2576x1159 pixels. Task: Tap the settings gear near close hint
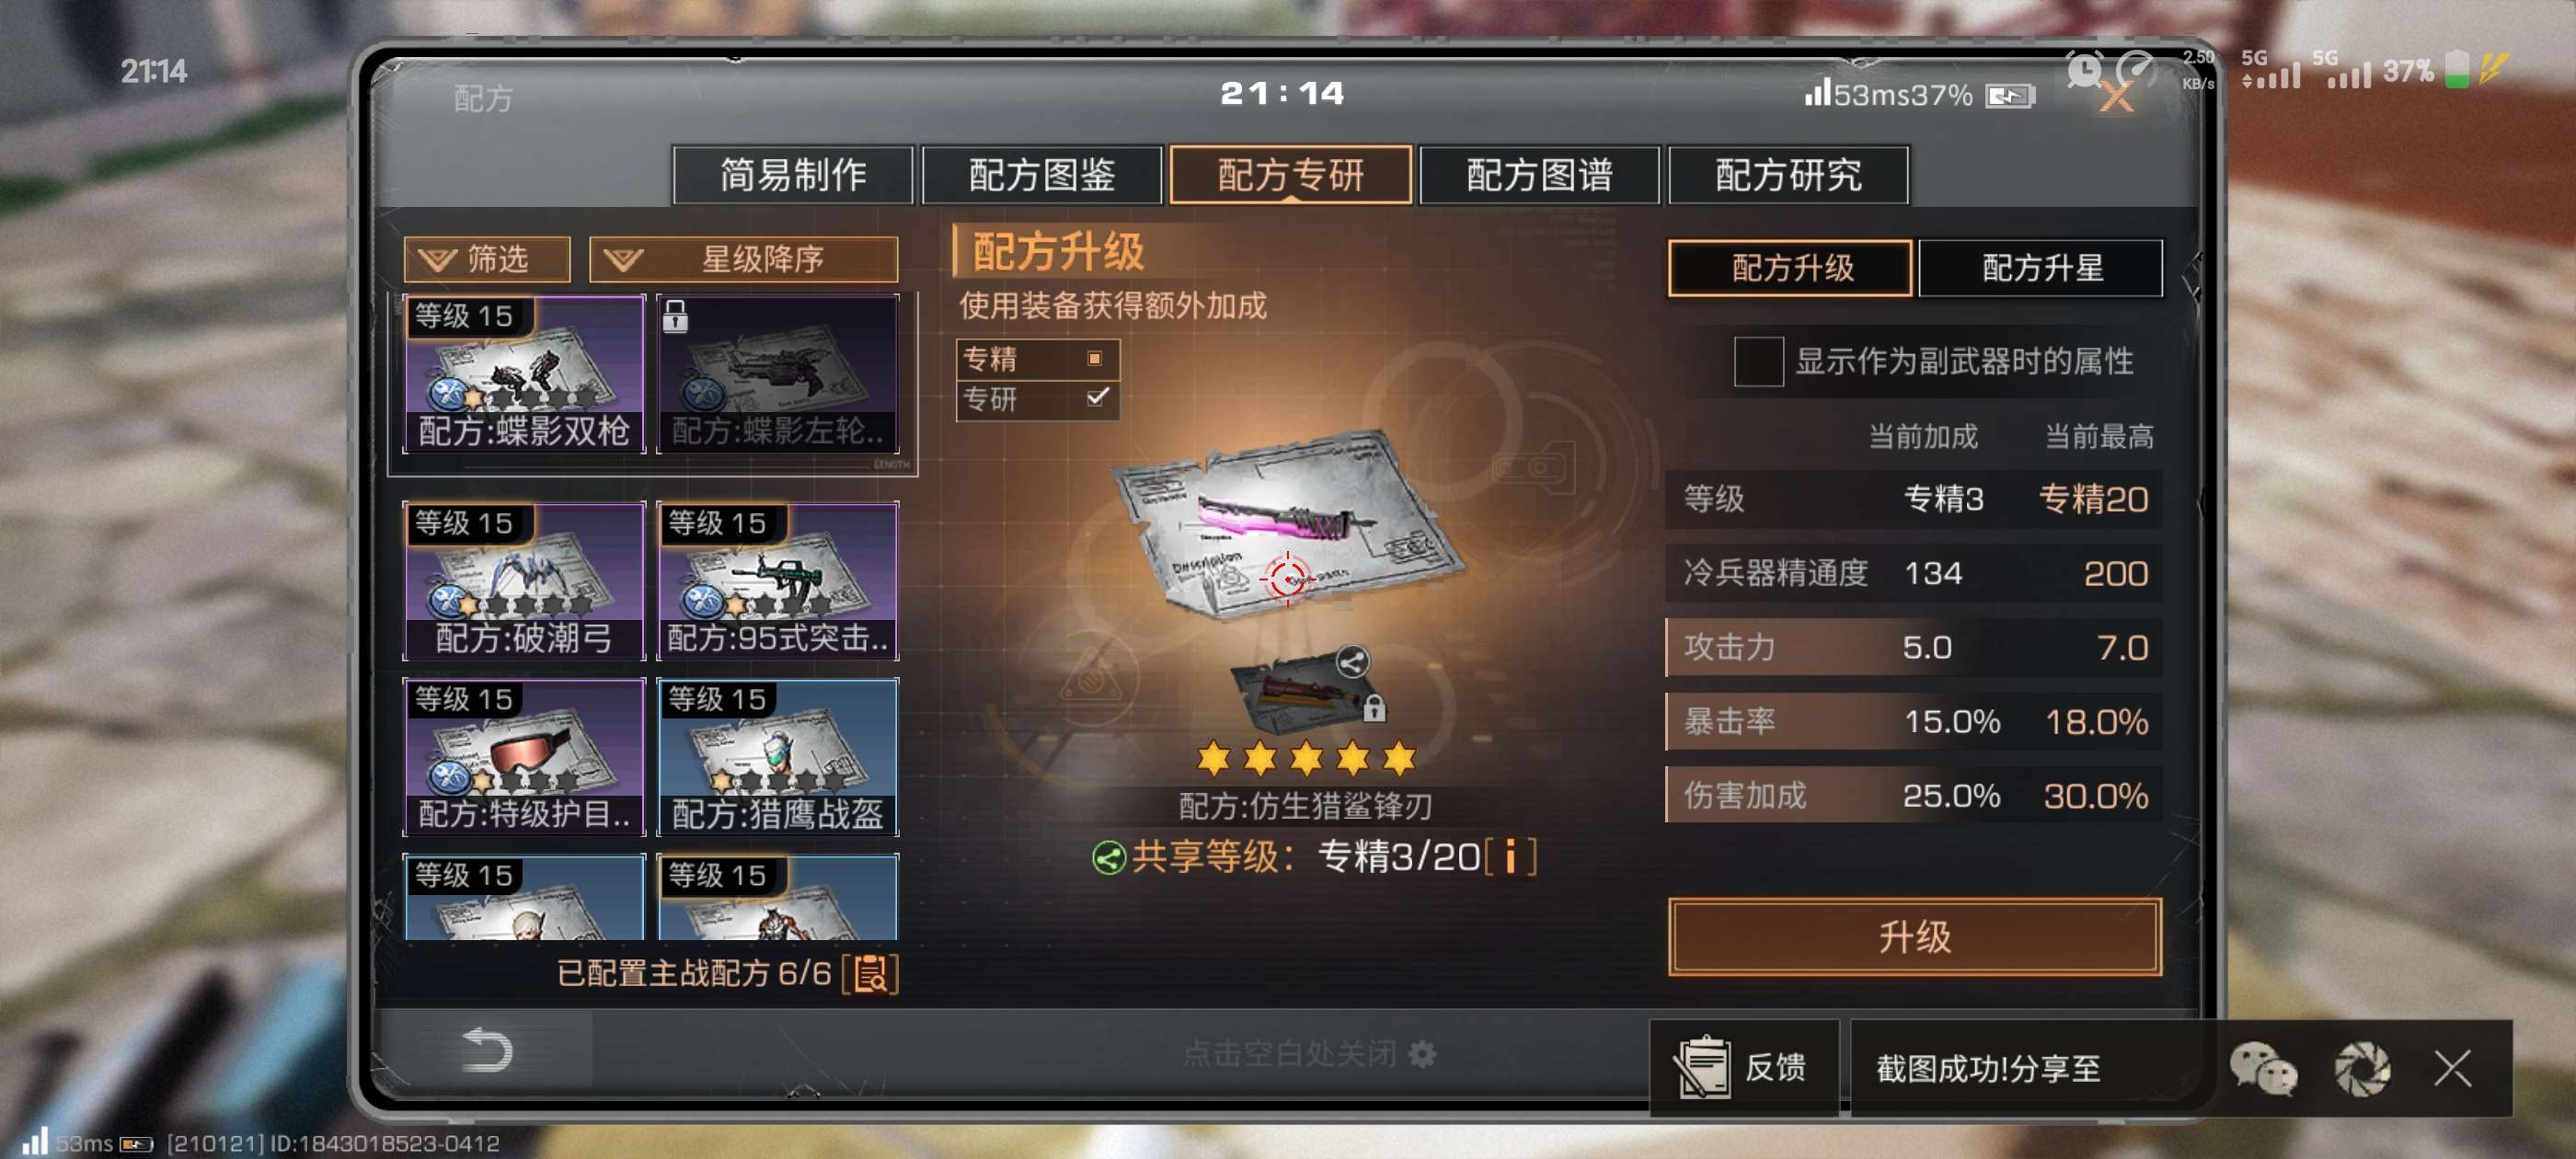1422,1054
